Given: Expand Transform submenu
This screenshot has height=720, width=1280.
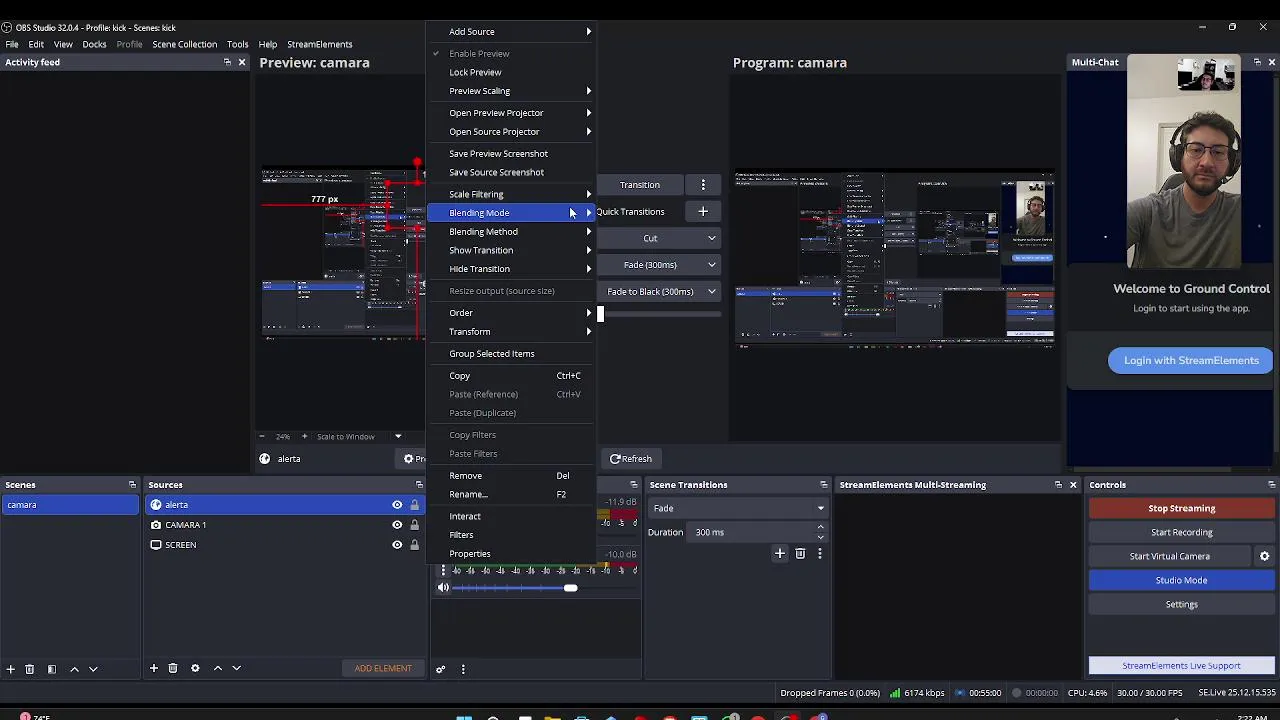Looking at the screenshot, I should [511, 332].
